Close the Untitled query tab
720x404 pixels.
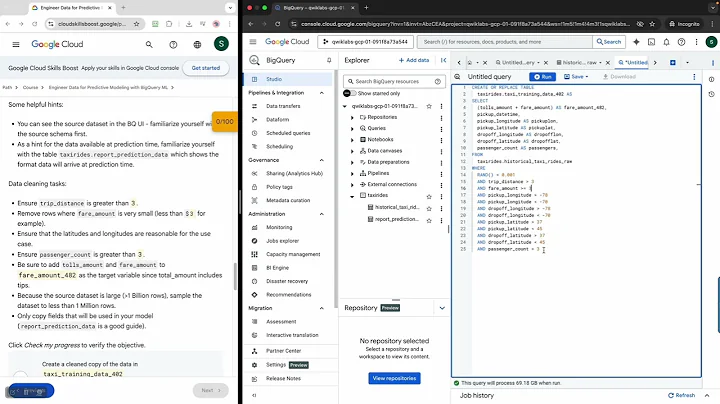[x=546, y=62]
